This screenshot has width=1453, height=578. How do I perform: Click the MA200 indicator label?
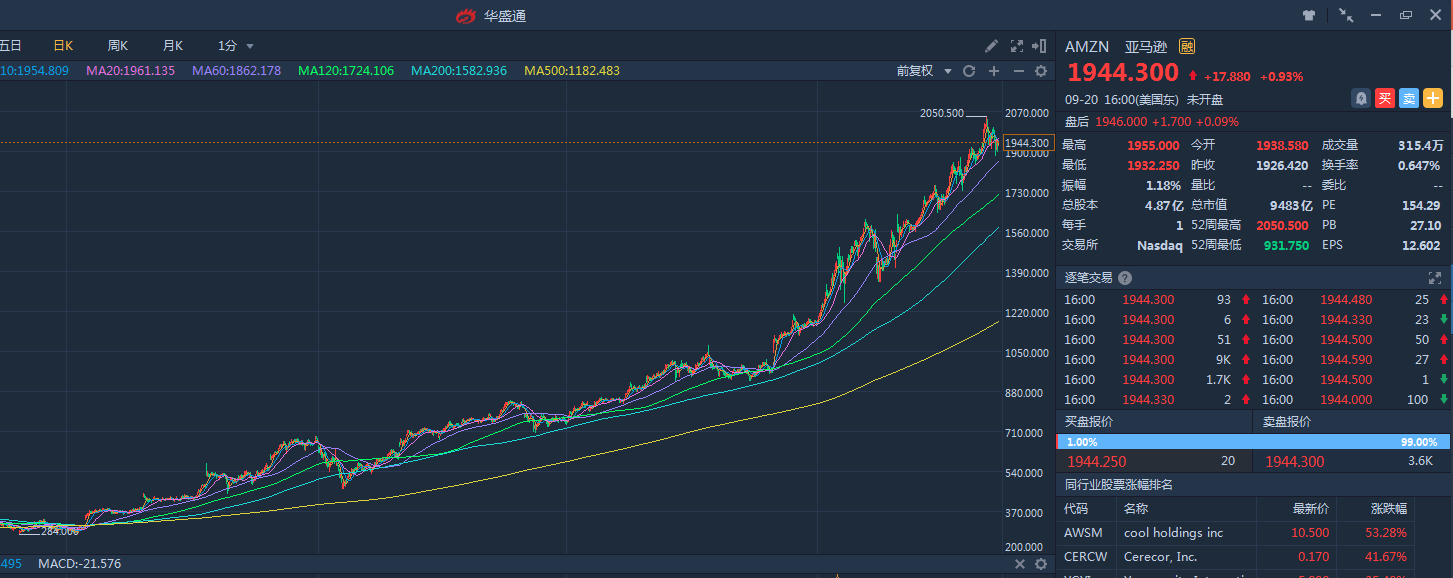point(459,71)
